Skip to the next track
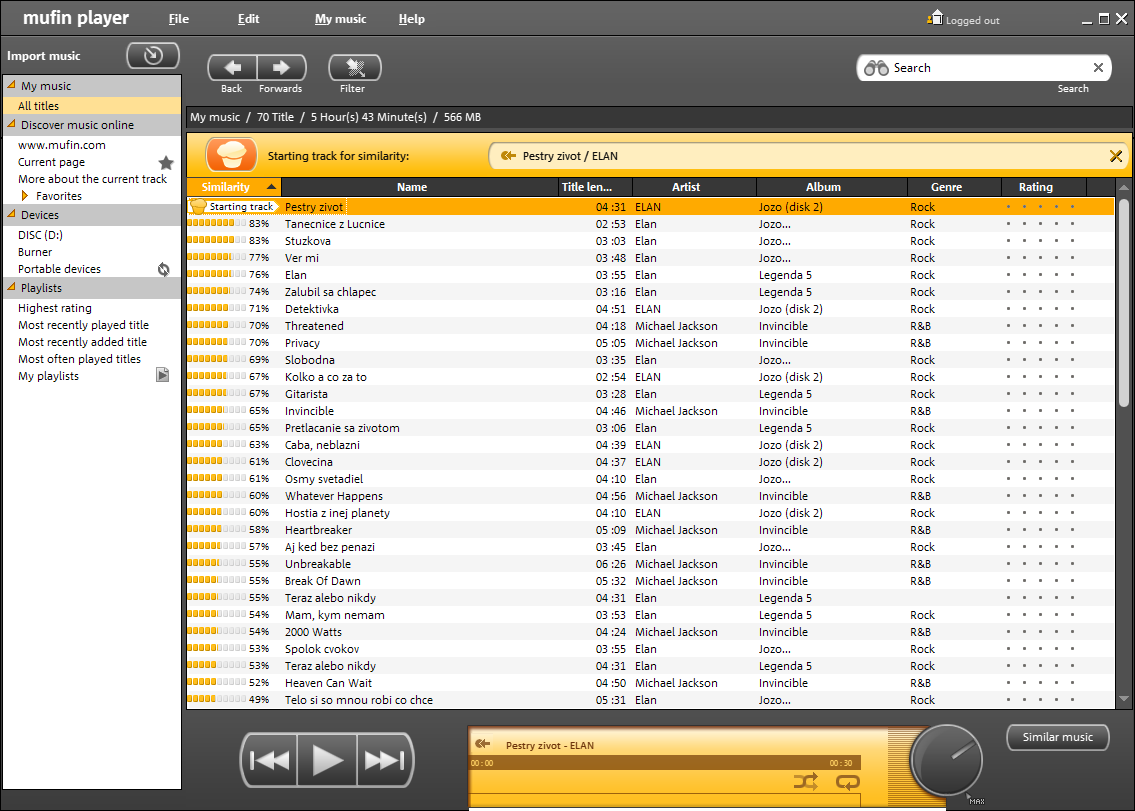Image resolution: width=1135 pixels, height=811 pixels. pyautogui.click(x=384, y=760)
